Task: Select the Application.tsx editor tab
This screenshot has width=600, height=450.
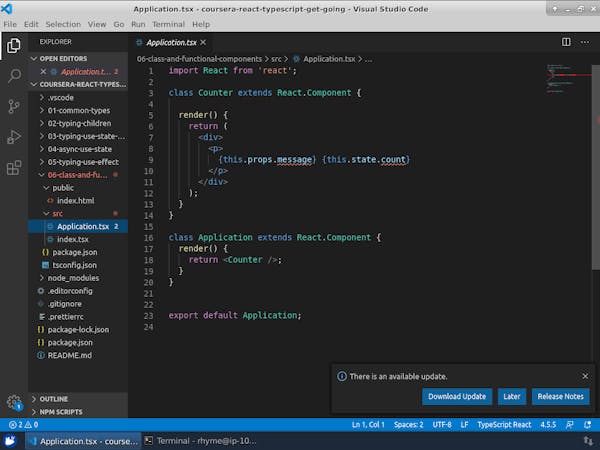Action: coord(171,42)
